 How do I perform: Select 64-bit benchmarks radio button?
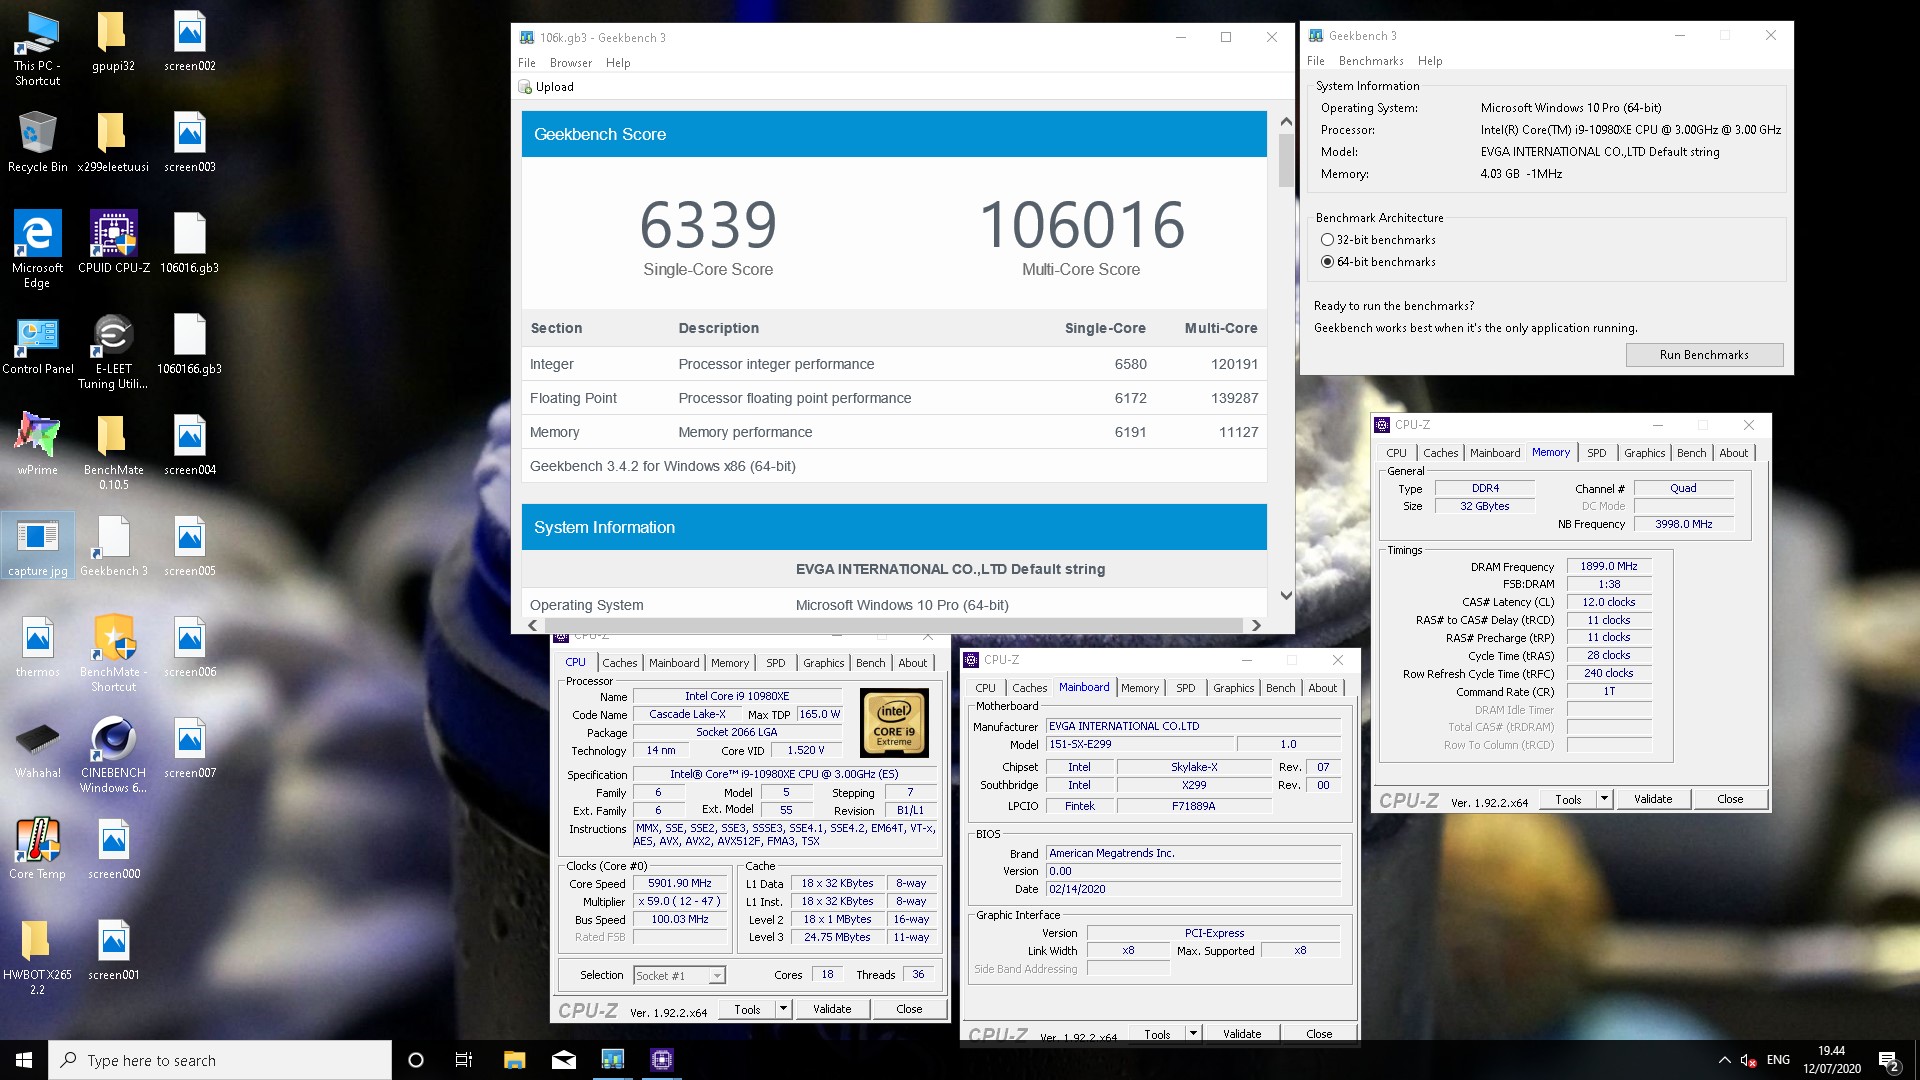[1327, 262]
